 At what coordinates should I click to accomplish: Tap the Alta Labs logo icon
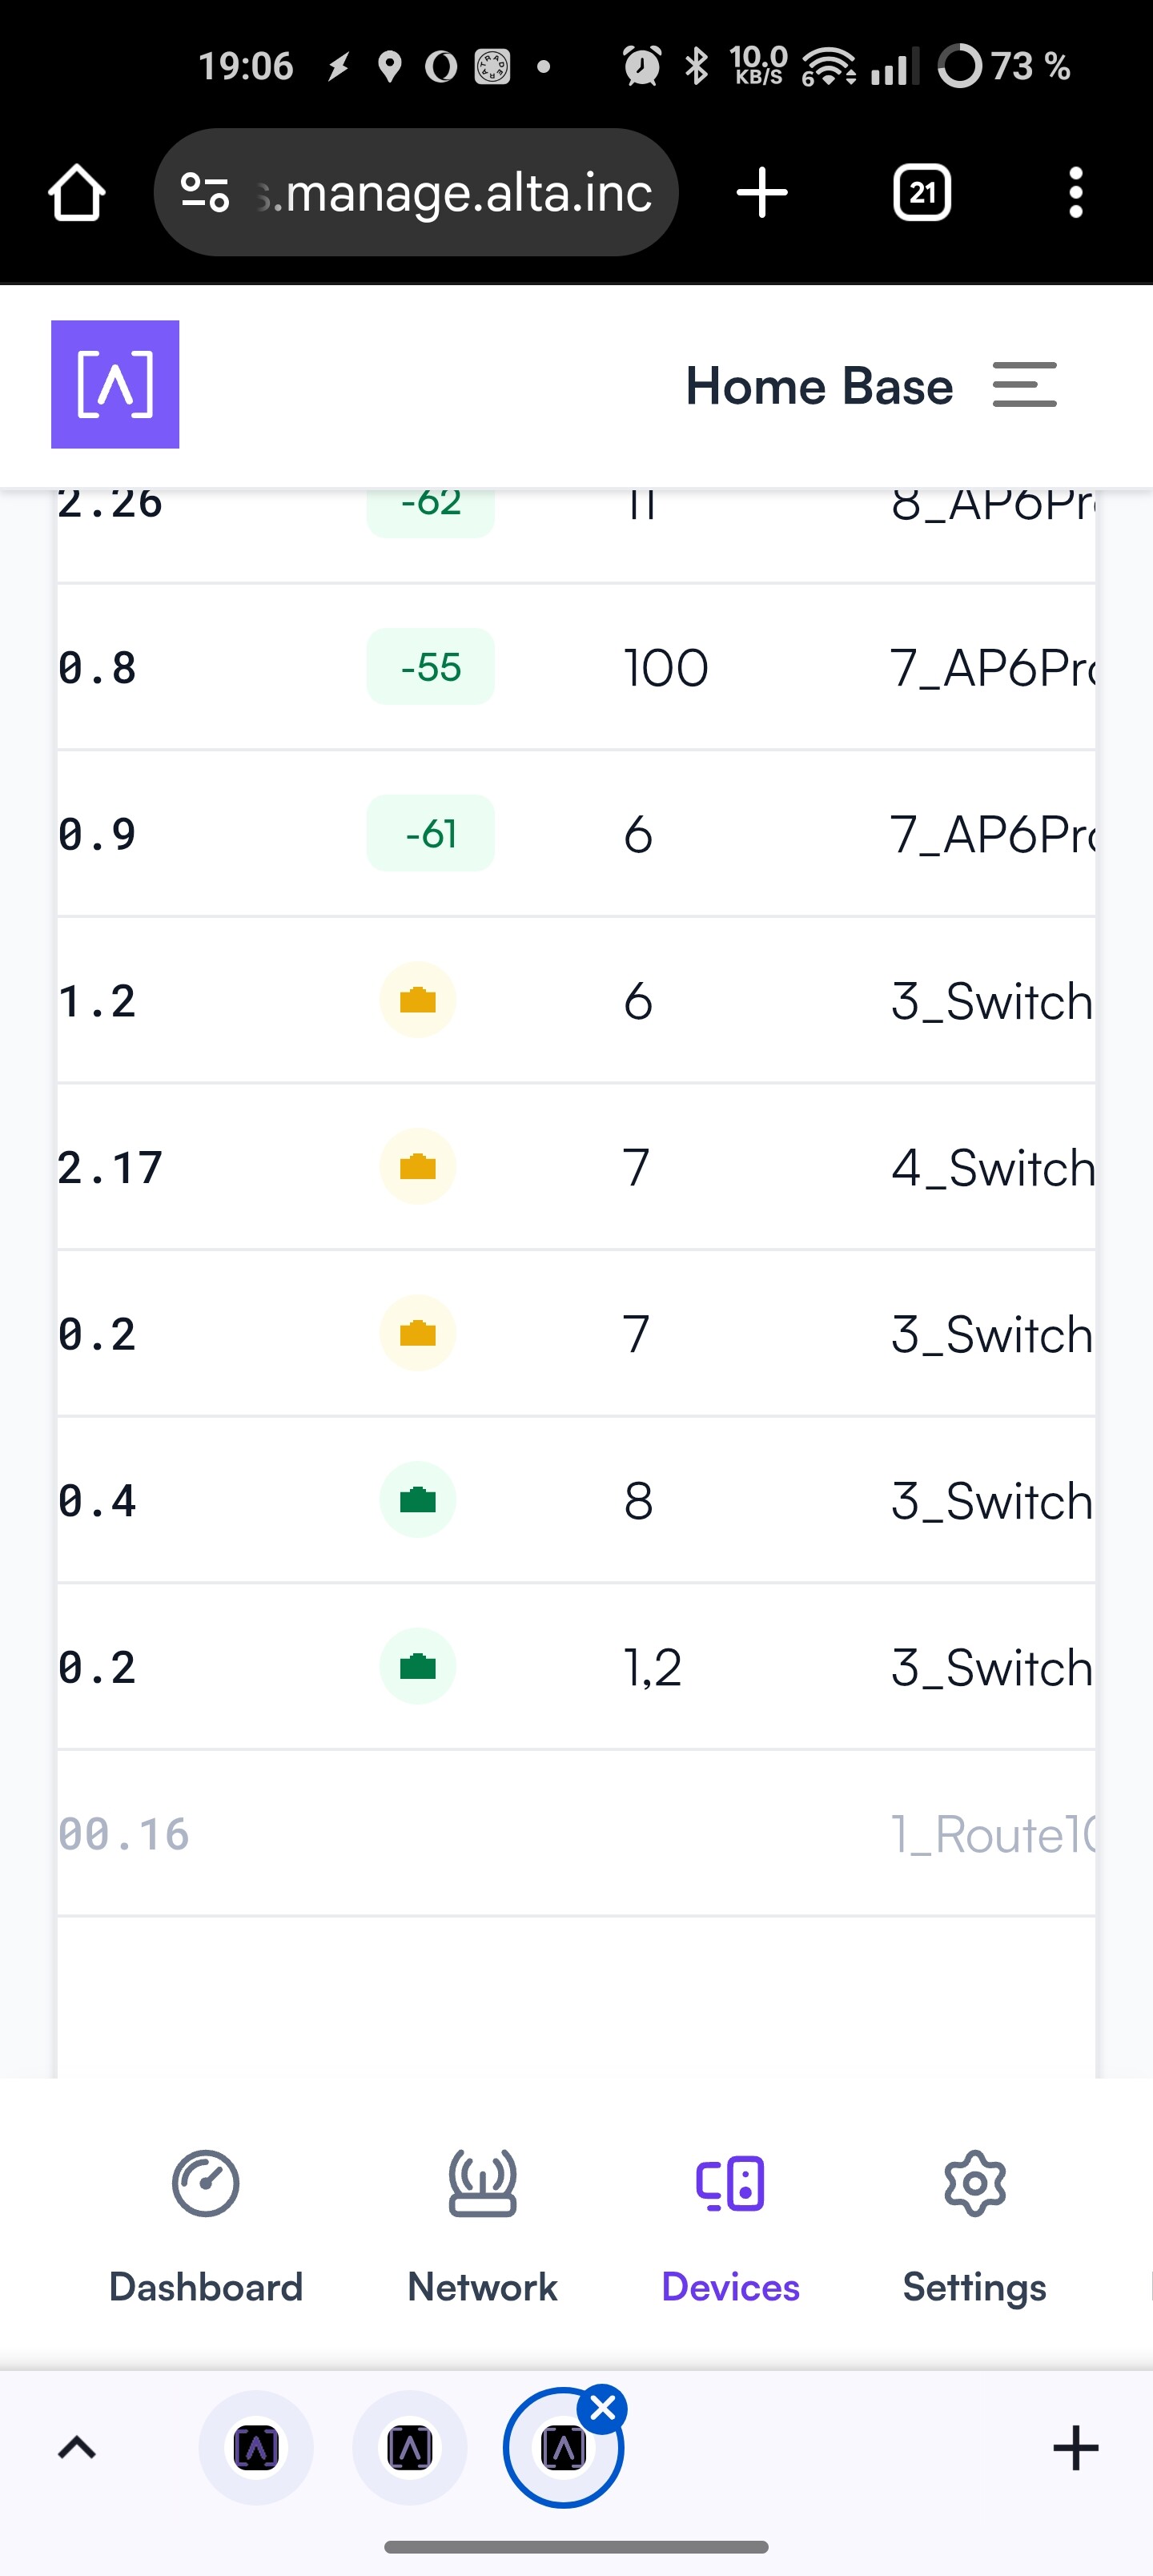(x=115, y=384)
